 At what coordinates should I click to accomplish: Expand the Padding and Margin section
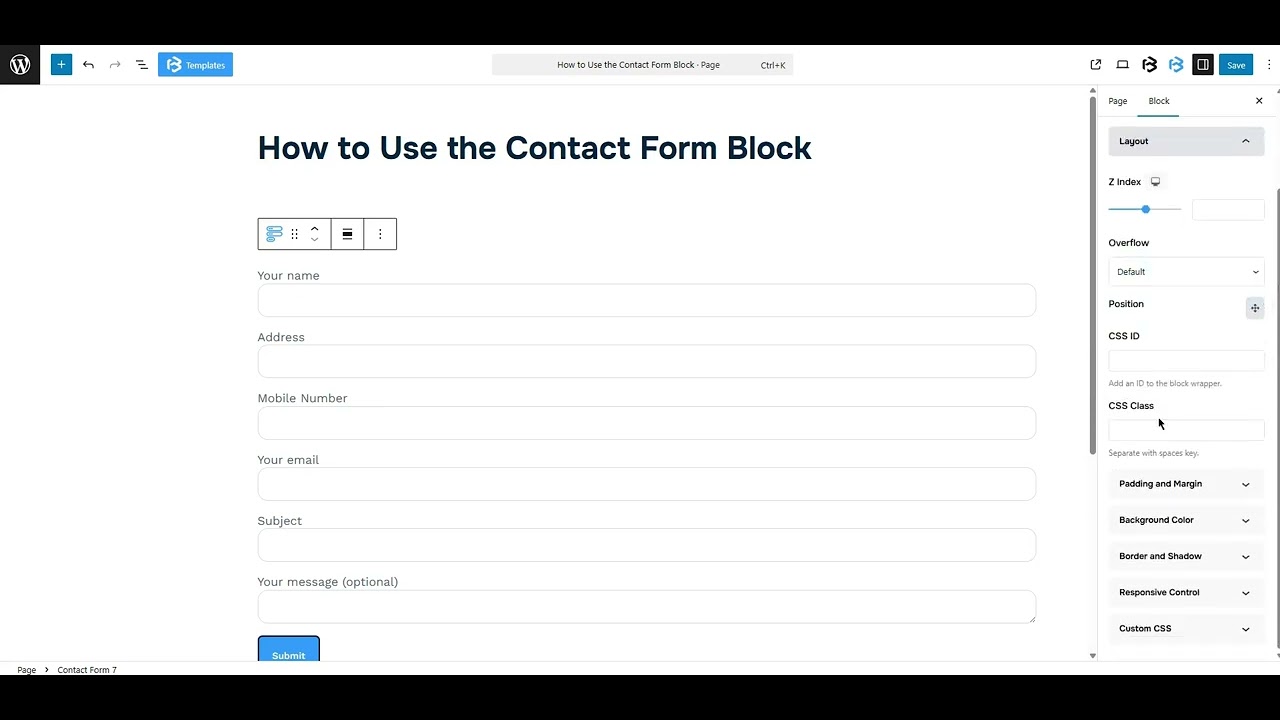pyautogui.click(x=1186, y=483)
